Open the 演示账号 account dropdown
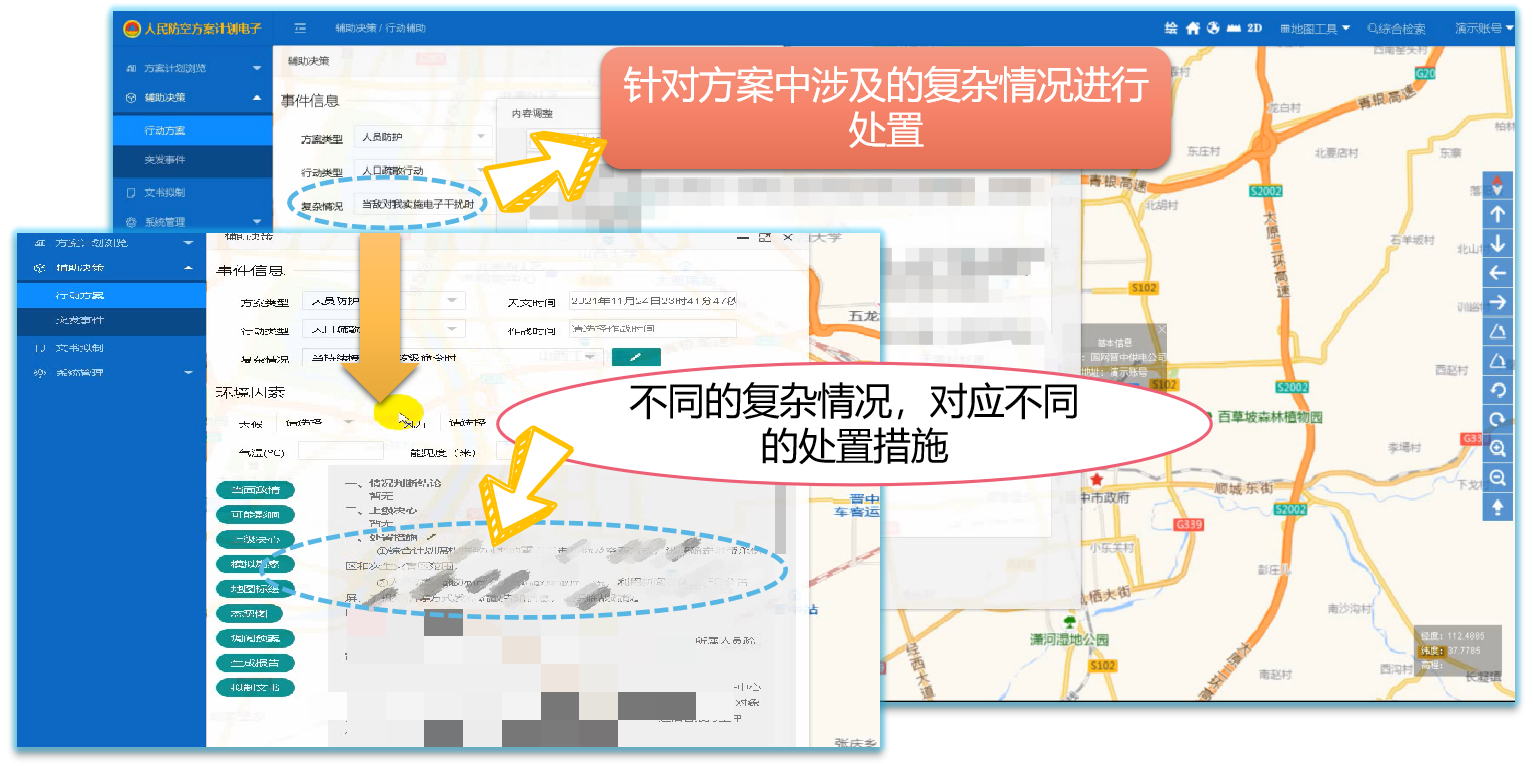This screenshot has width=1533, height=772. tap(1484, 29)
